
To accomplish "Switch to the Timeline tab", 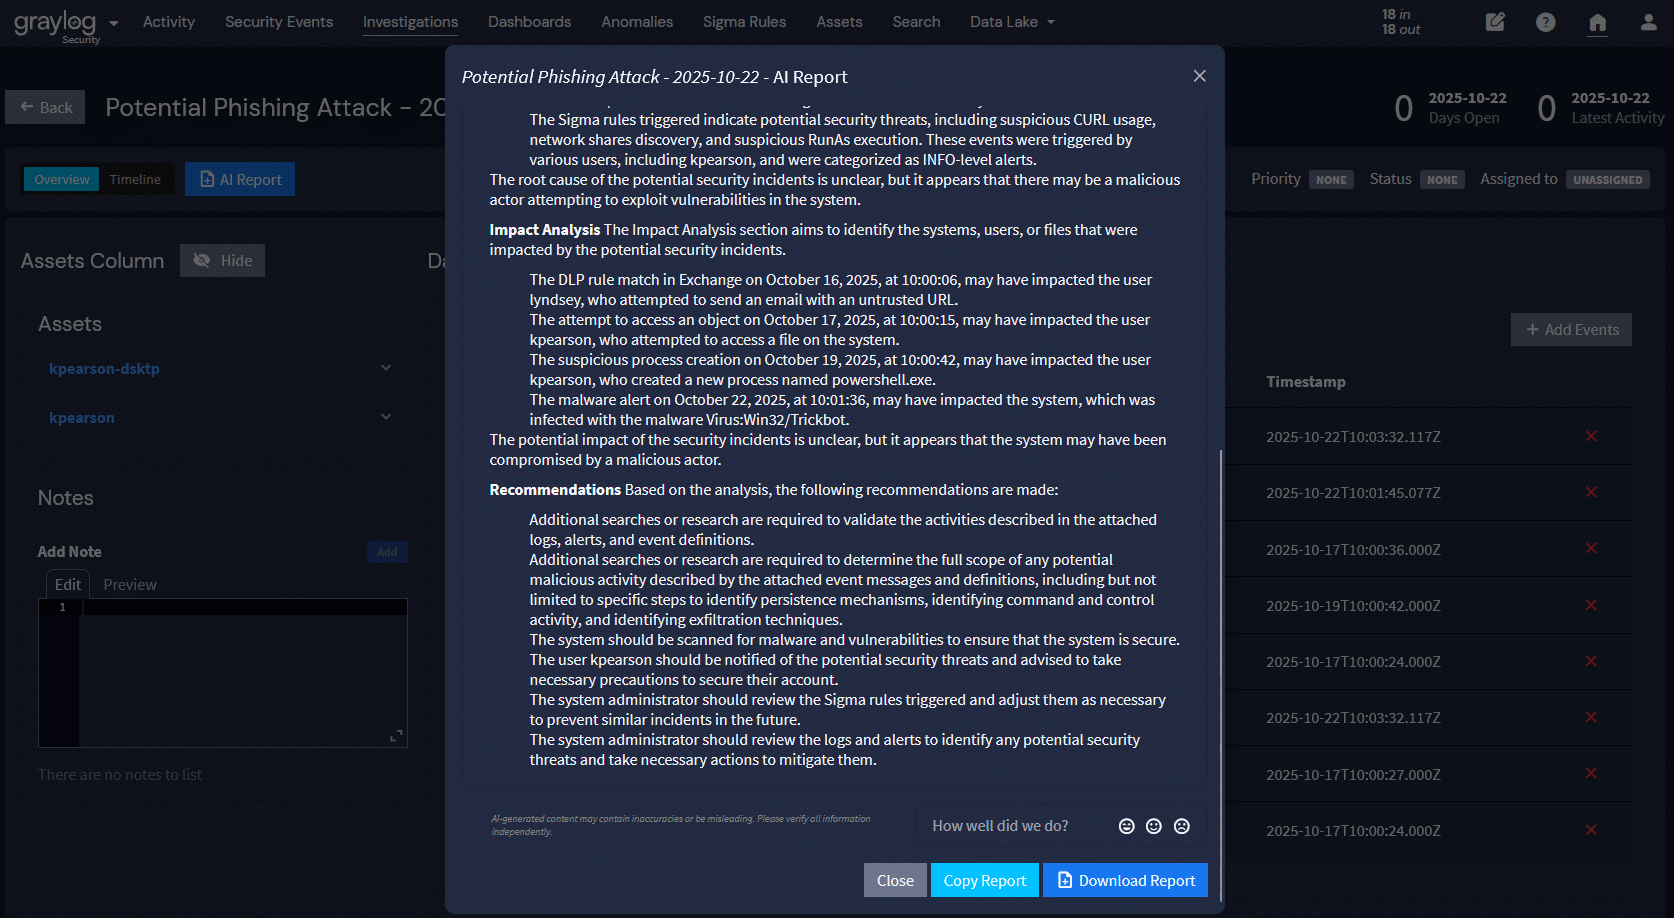I will pyautogui.click(x=136, y=179).
